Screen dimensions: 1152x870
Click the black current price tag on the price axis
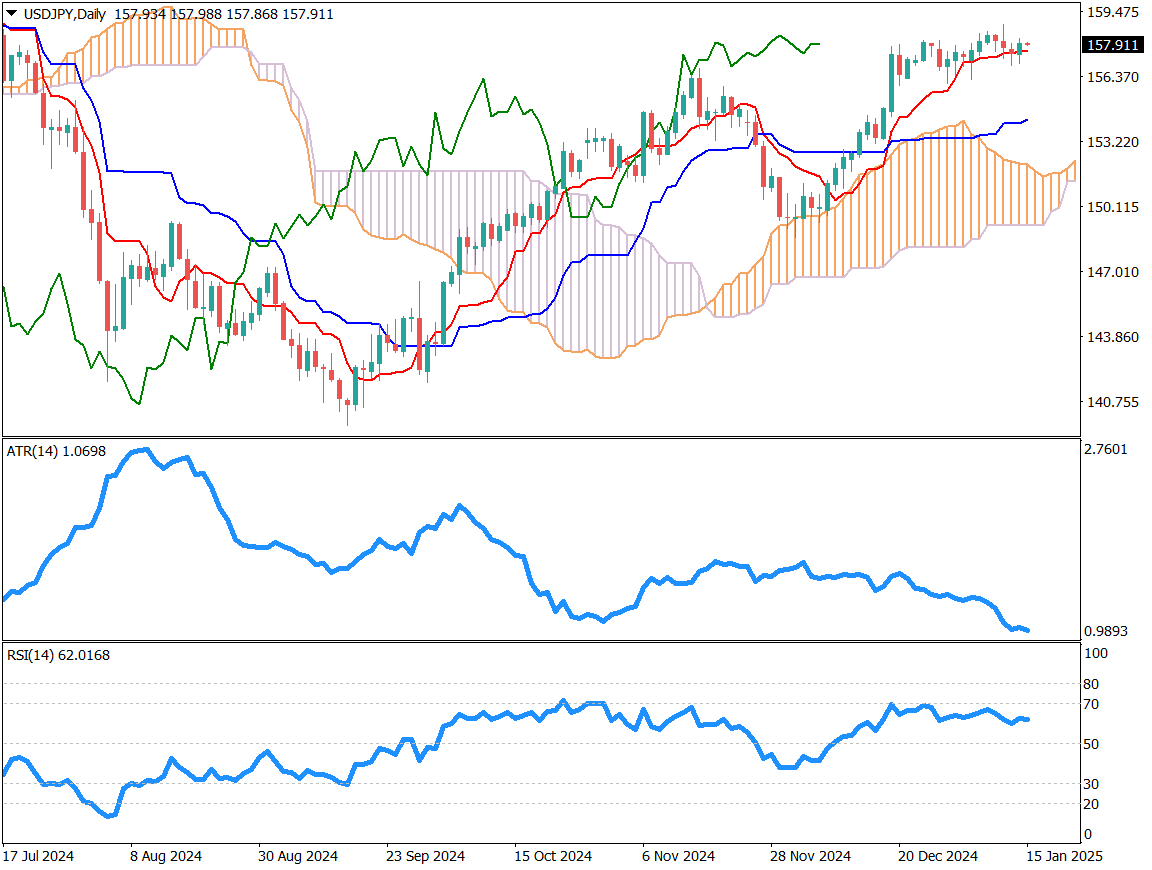[1112, 45]
